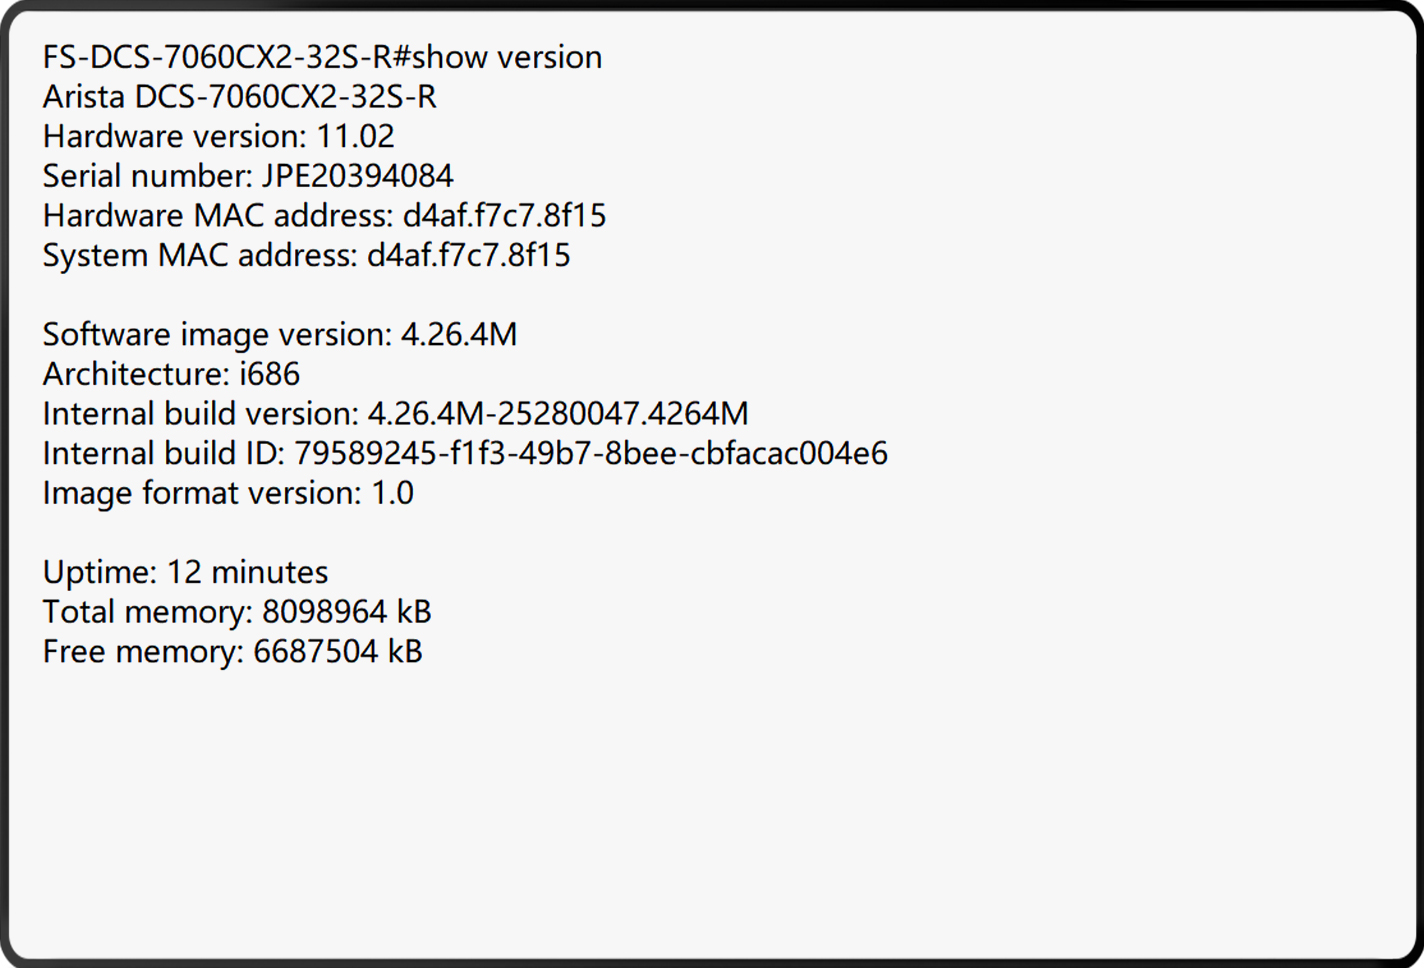
Task: Click the hardware version value 11.02
Action: pos(355,136)
